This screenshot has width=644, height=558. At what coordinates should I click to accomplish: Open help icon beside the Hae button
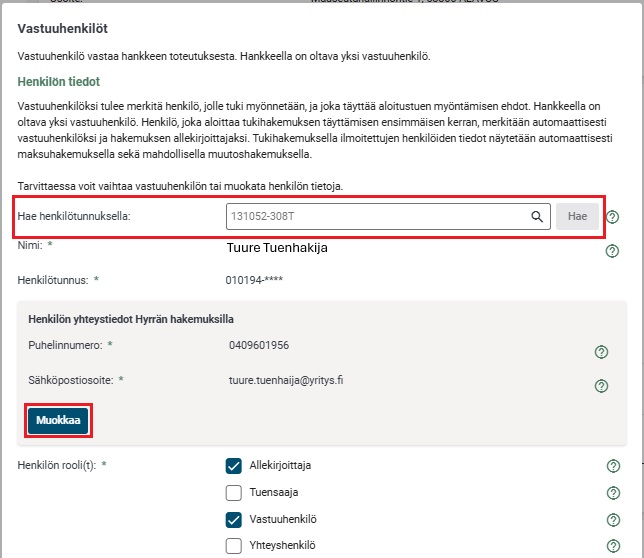tap(612, 217)
